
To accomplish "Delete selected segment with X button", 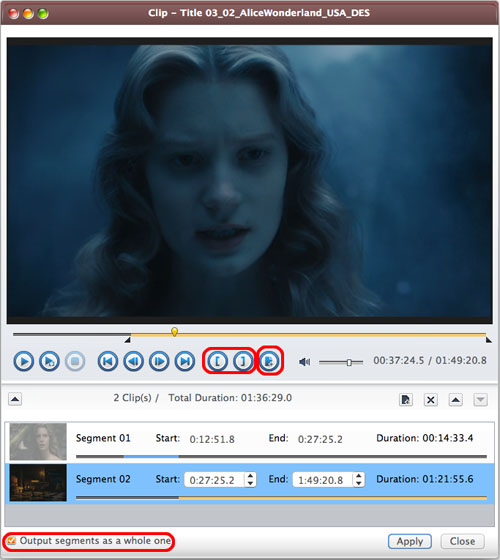I will pos(431,400).
